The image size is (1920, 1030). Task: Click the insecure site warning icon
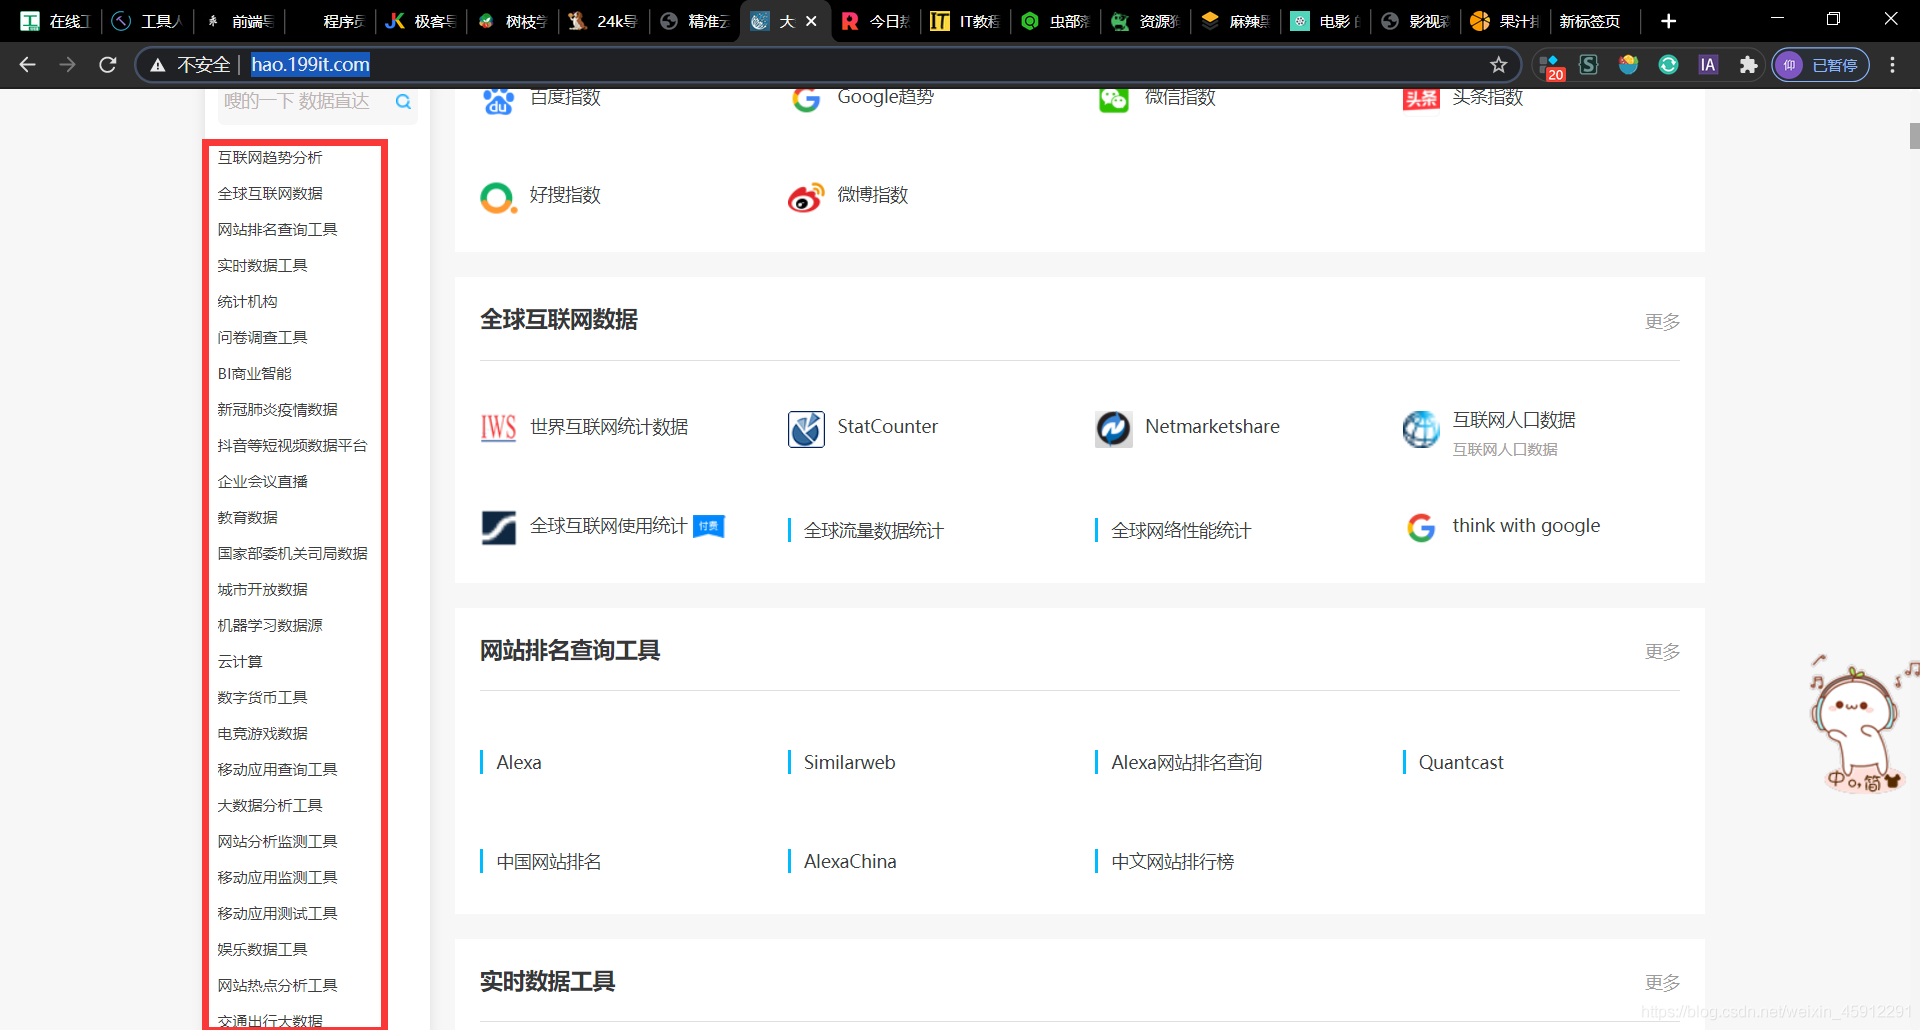click(x=158, y=65)
